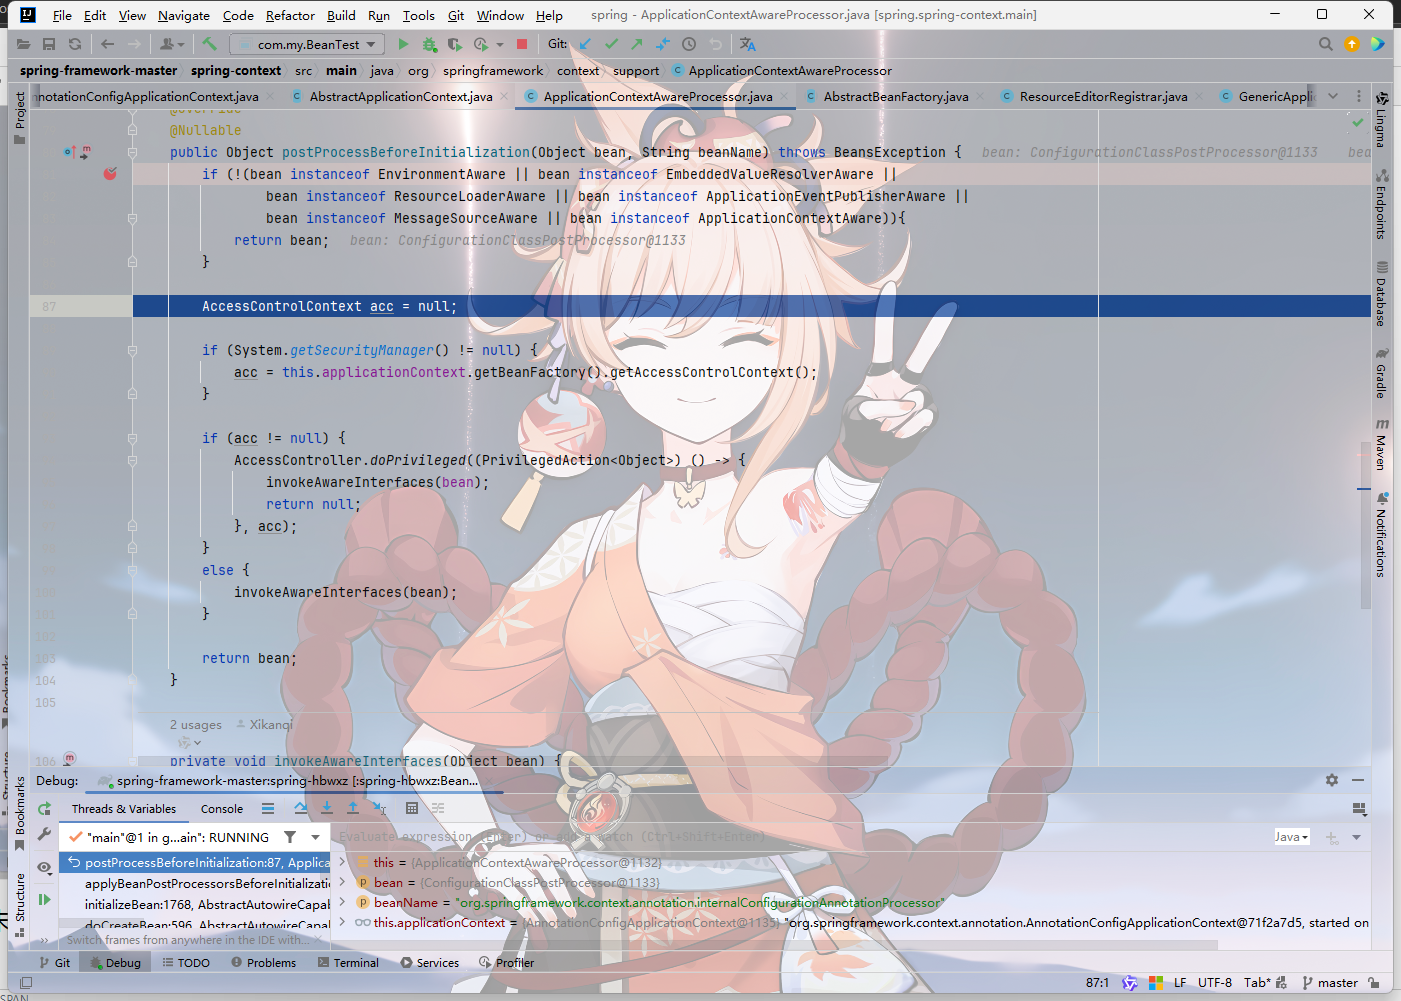Toggle the Maven tool window
Viewport: 1401px width, 1001px height.
pyautogui.click(x=1381, y=445)
